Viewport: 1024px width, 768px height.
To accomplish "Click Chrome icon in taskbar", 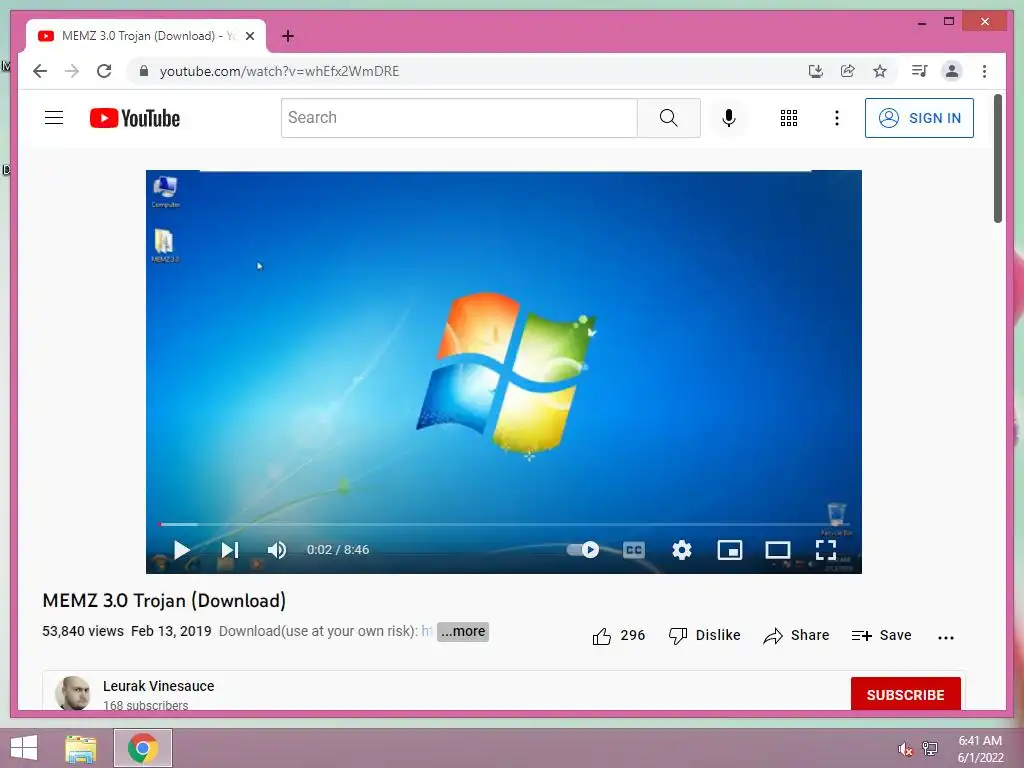I will 143,748.
